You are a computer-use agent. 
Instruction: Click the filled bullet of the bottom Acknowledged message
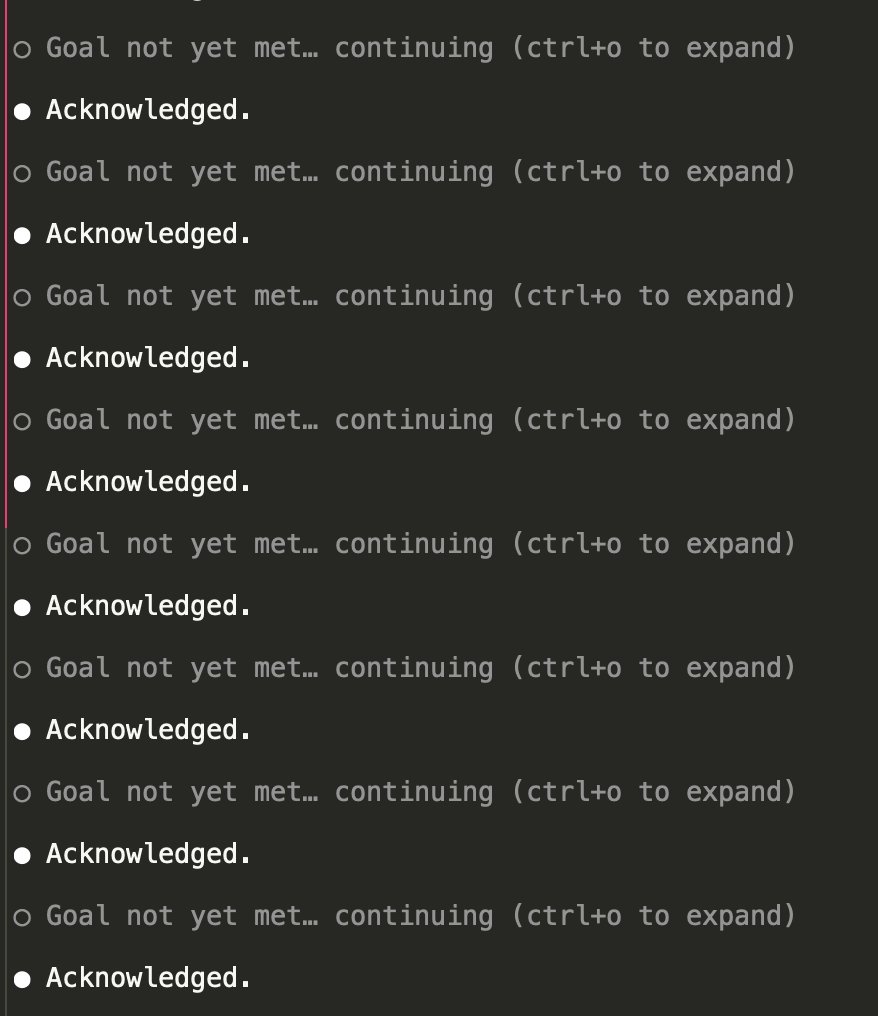coord(22,979)
